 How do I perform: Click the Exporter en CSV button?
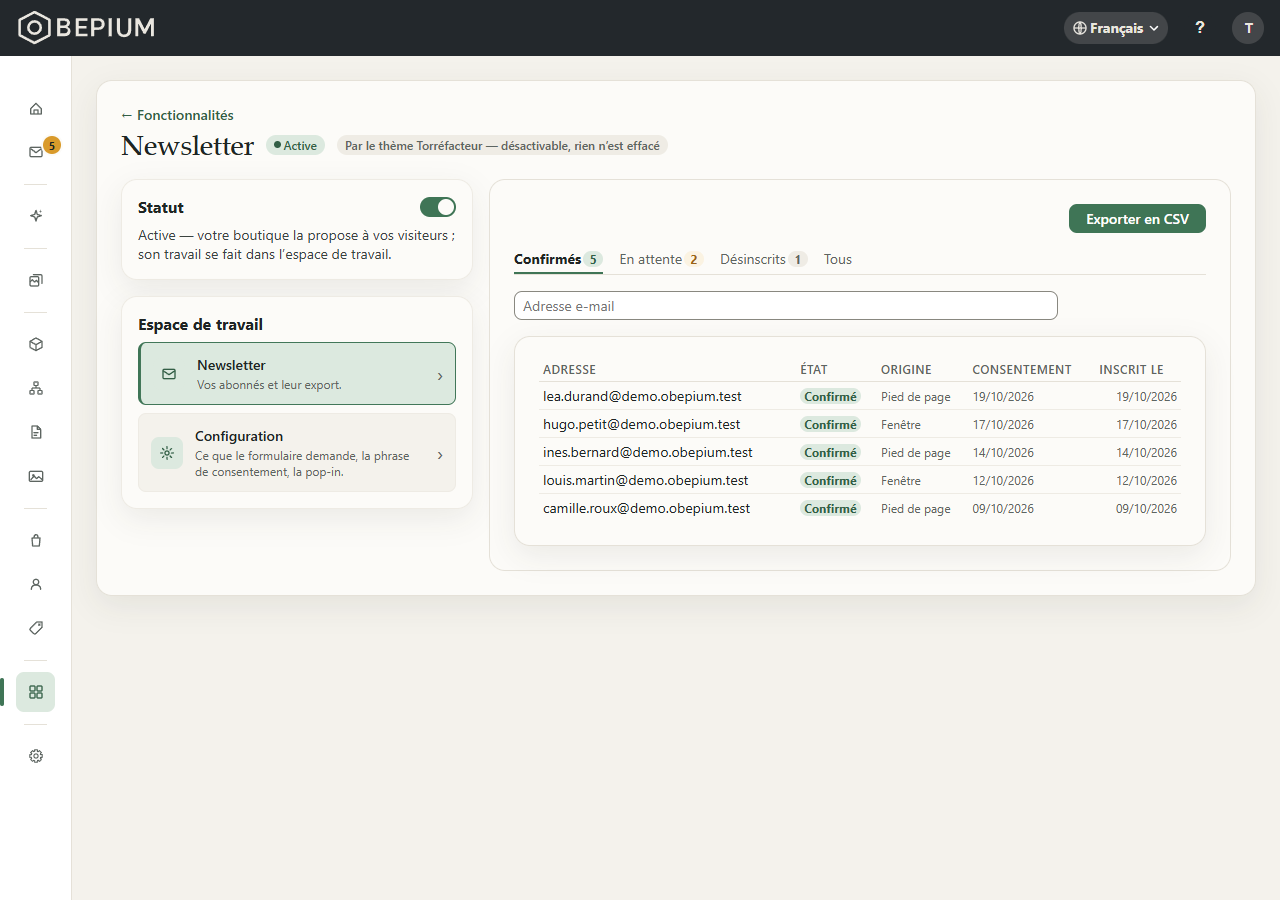click(x=1137, y=219)
